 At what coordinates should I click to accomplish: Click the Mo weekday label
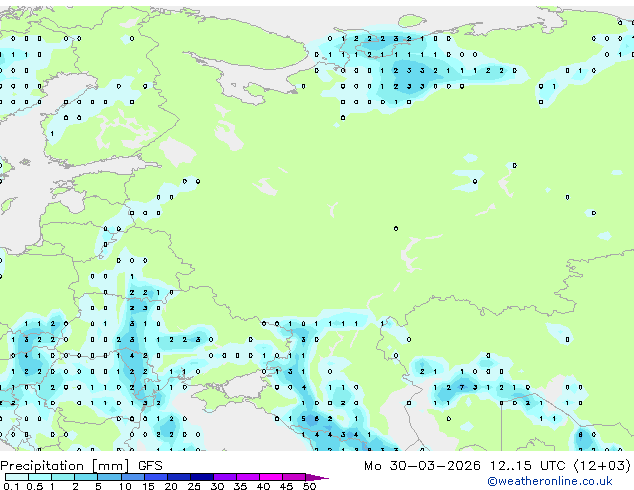click(x=372, y=466)
